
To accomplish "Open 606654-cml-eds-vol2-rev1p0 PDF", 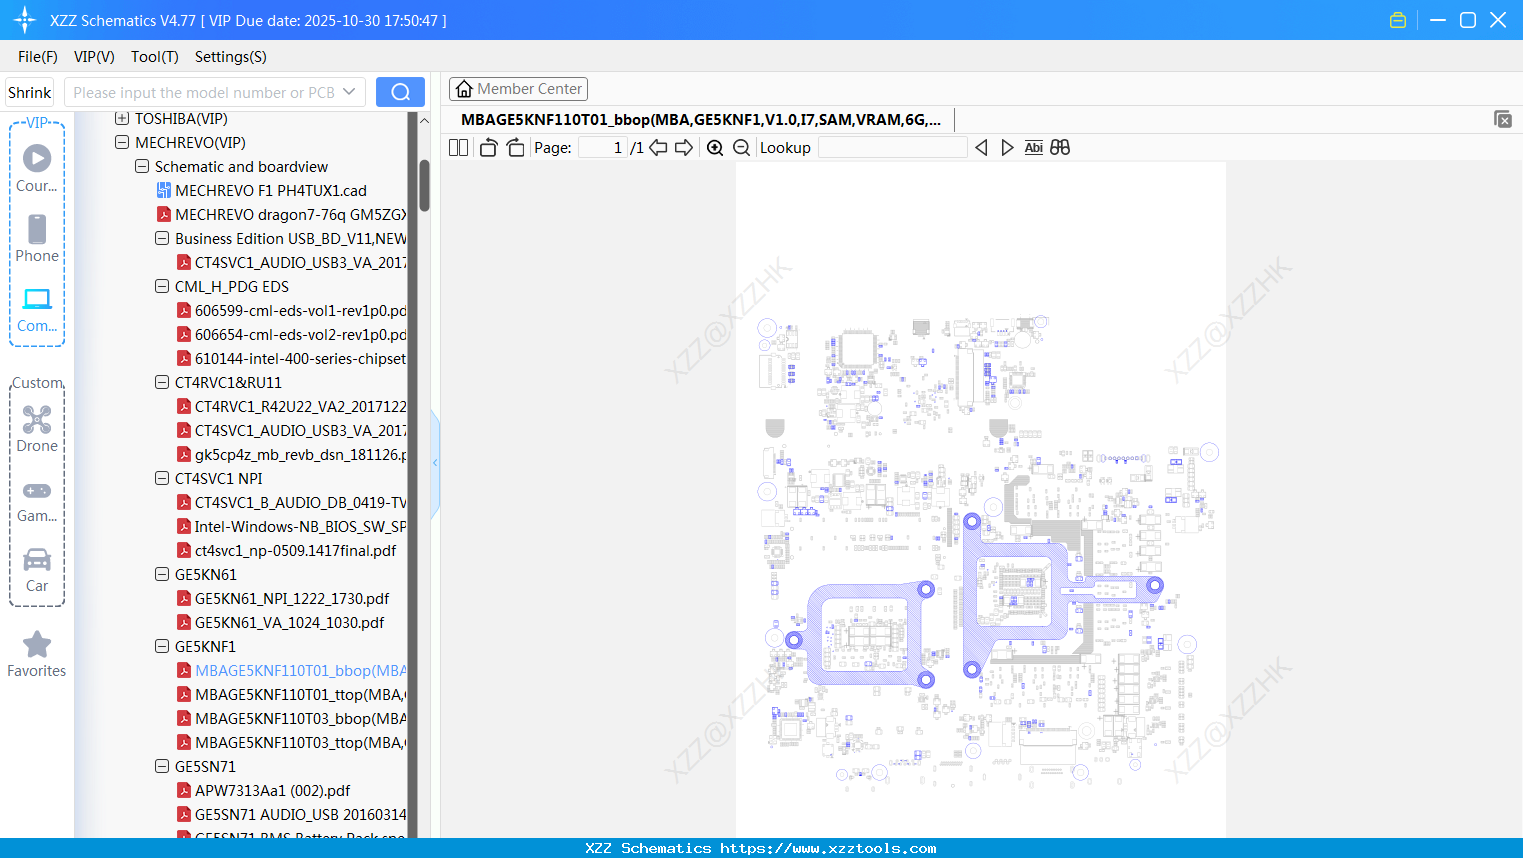I will tap(291, 335).
